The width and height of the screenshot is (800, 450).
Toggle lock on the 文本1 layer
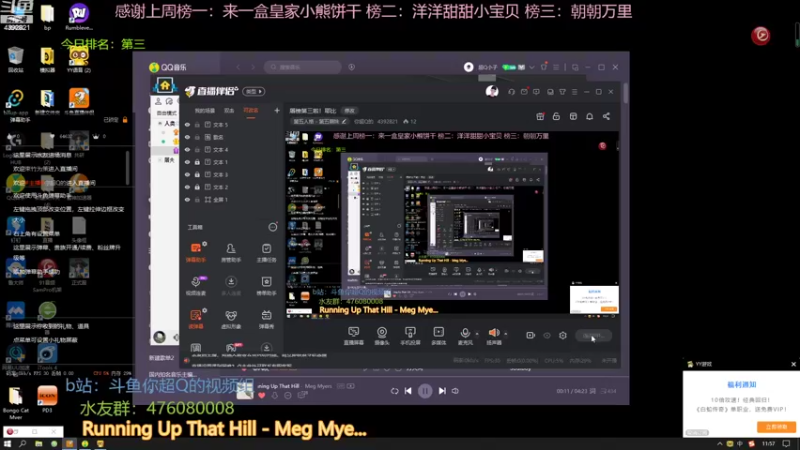click(x=197, y=162)
